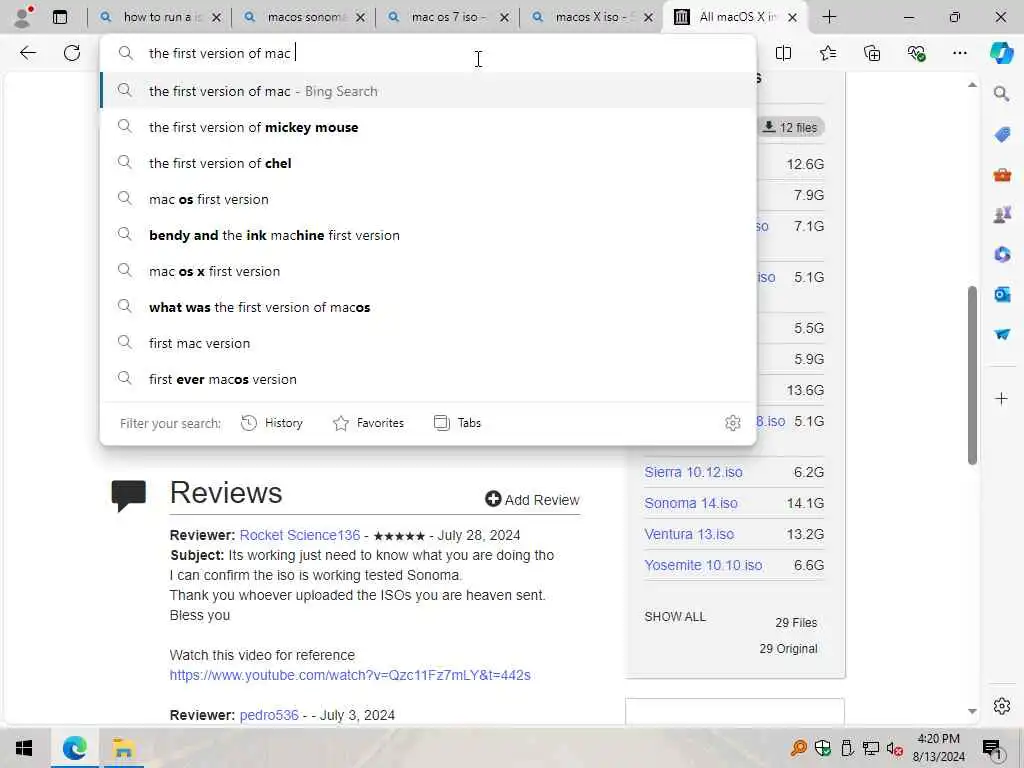The image size is (1024, 768).
Task: Select 'the first version of mac' Bing Search suggestion
Action: (x=428, y=91)
